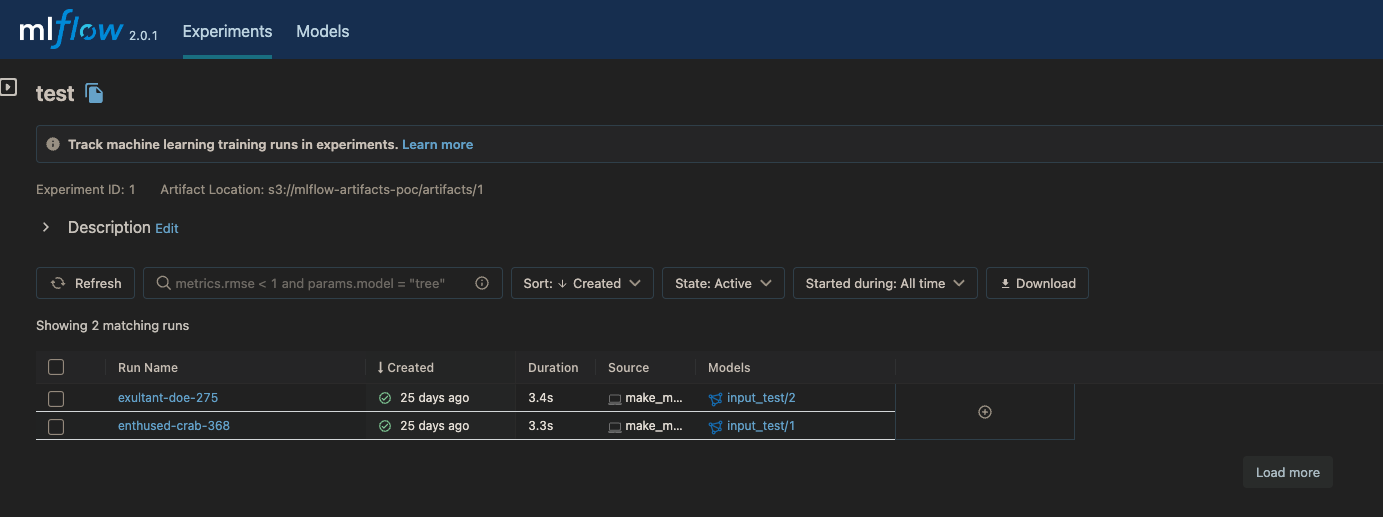Click success status icon for enthused-crab-368
The height and width of the screenshot is (517, 1383).
point(385,426)
